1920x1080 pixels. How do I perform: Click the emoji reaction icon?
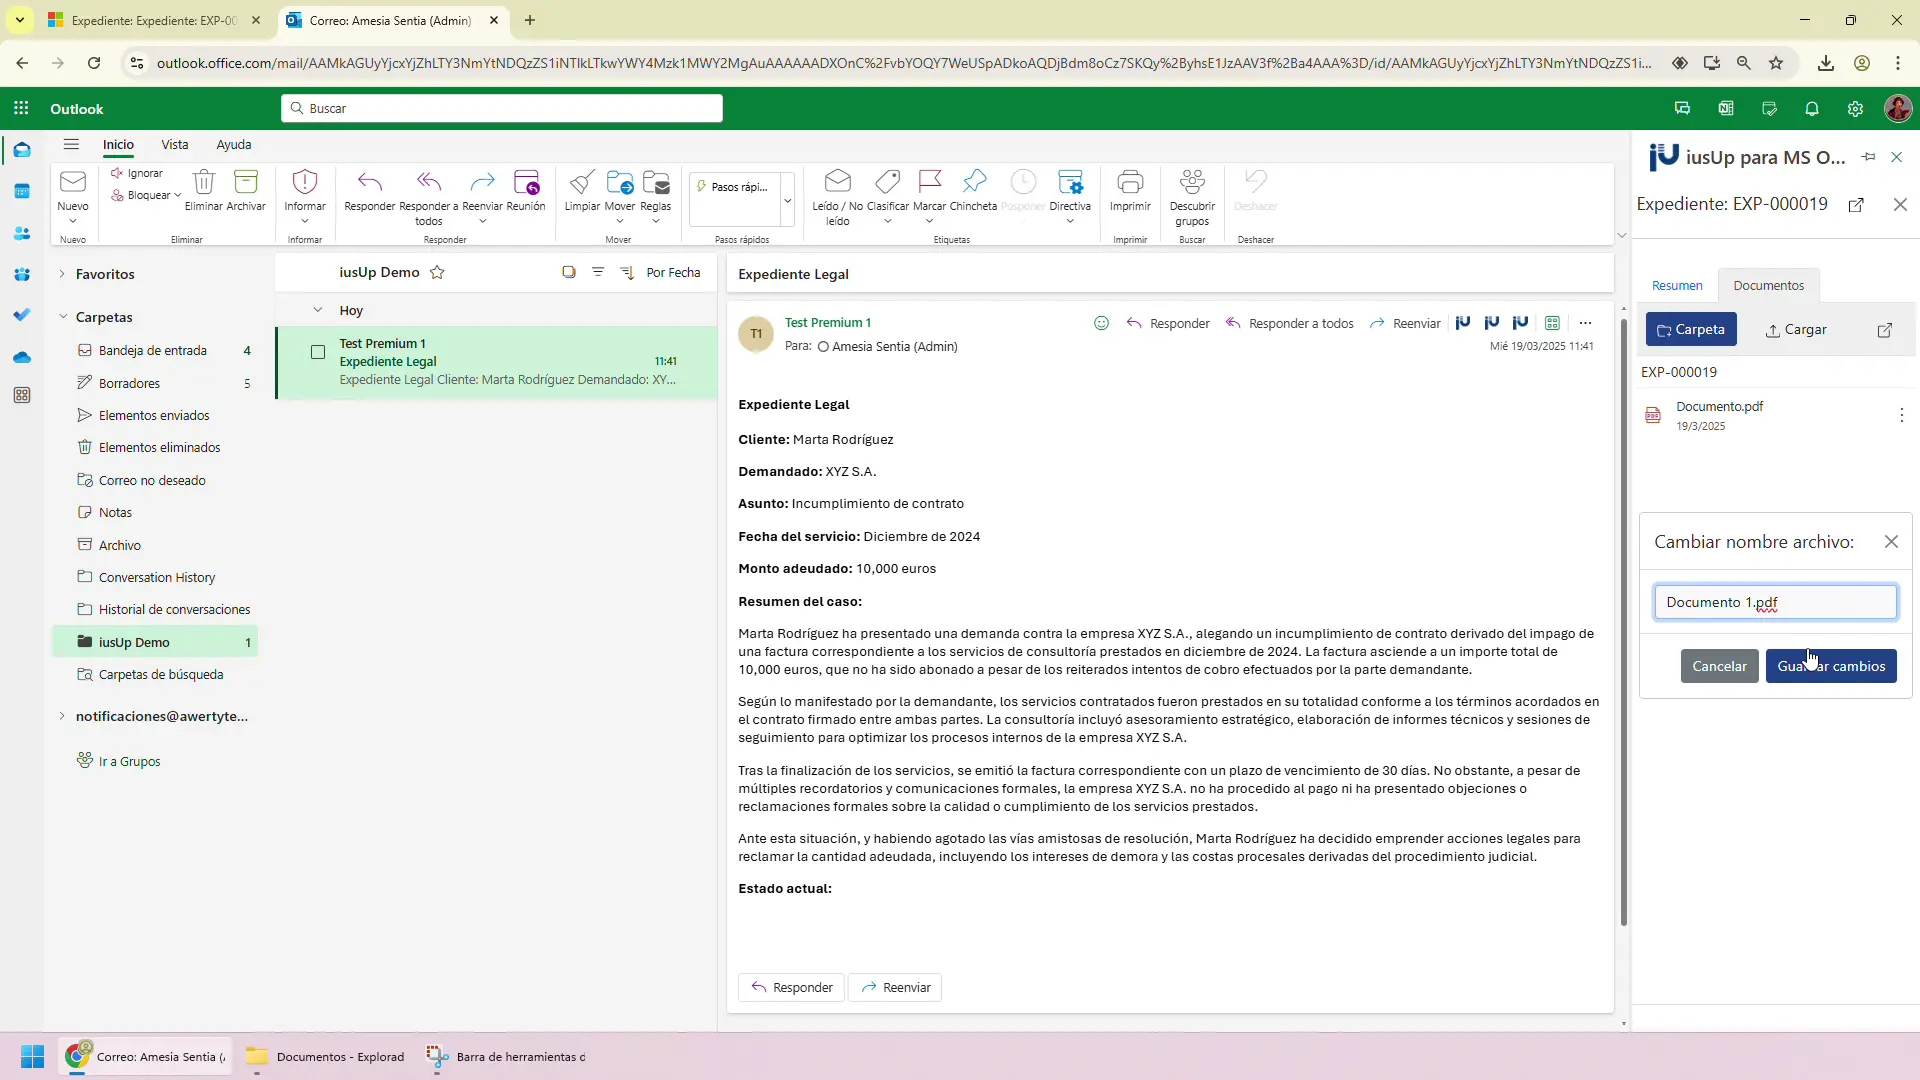click(x=1101, y=323)
